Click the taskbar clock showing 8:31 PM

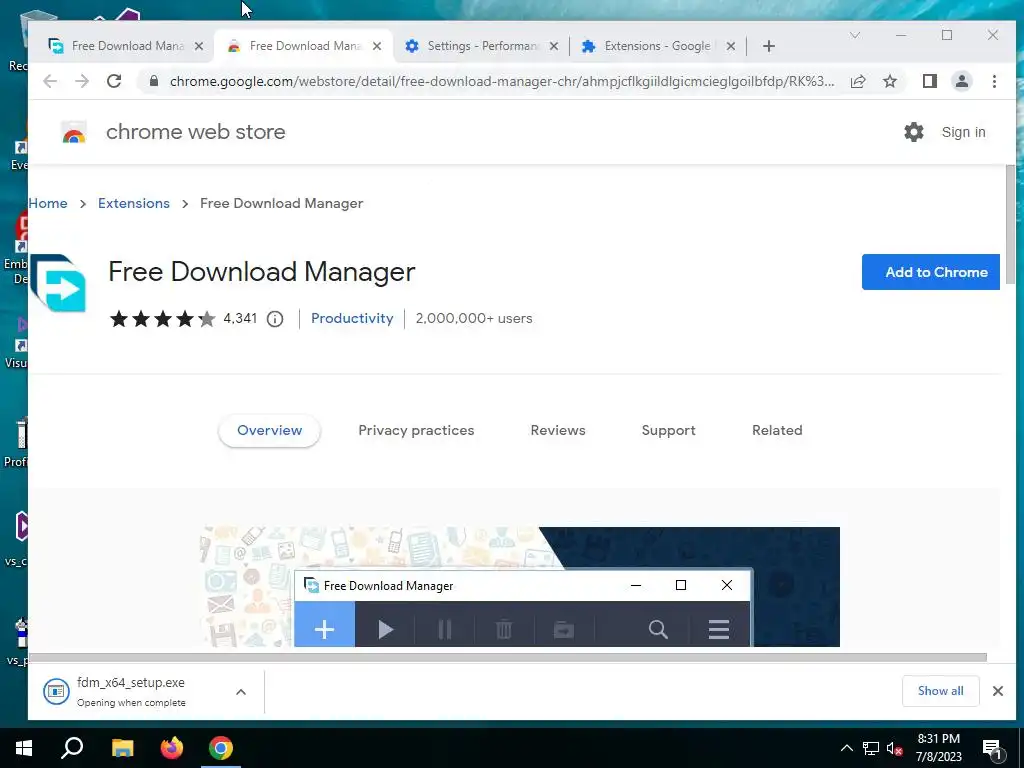click(x=938, y=748)
